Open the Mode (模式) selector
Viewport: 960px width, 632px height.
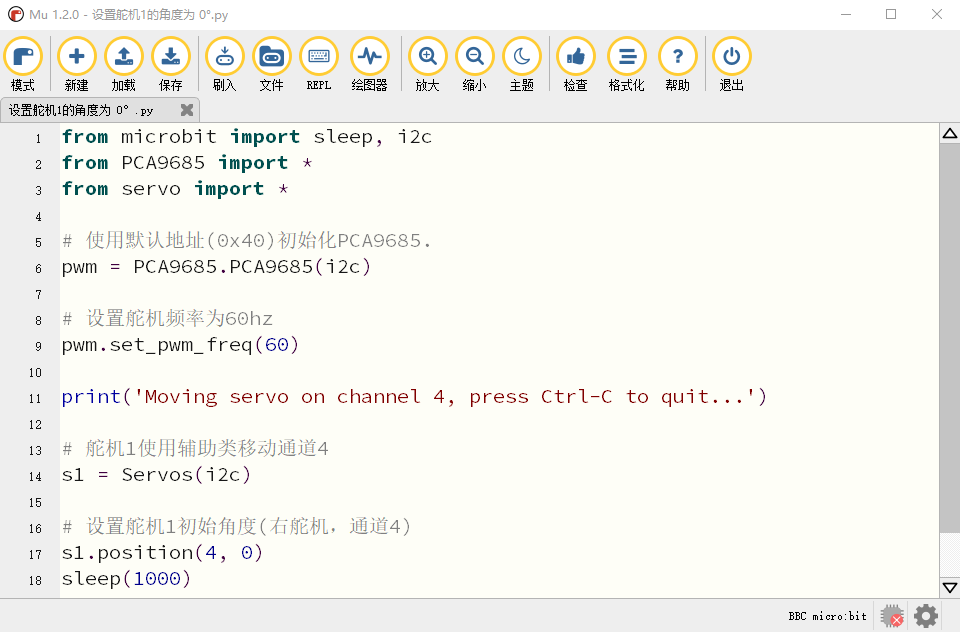pos(23,64)
